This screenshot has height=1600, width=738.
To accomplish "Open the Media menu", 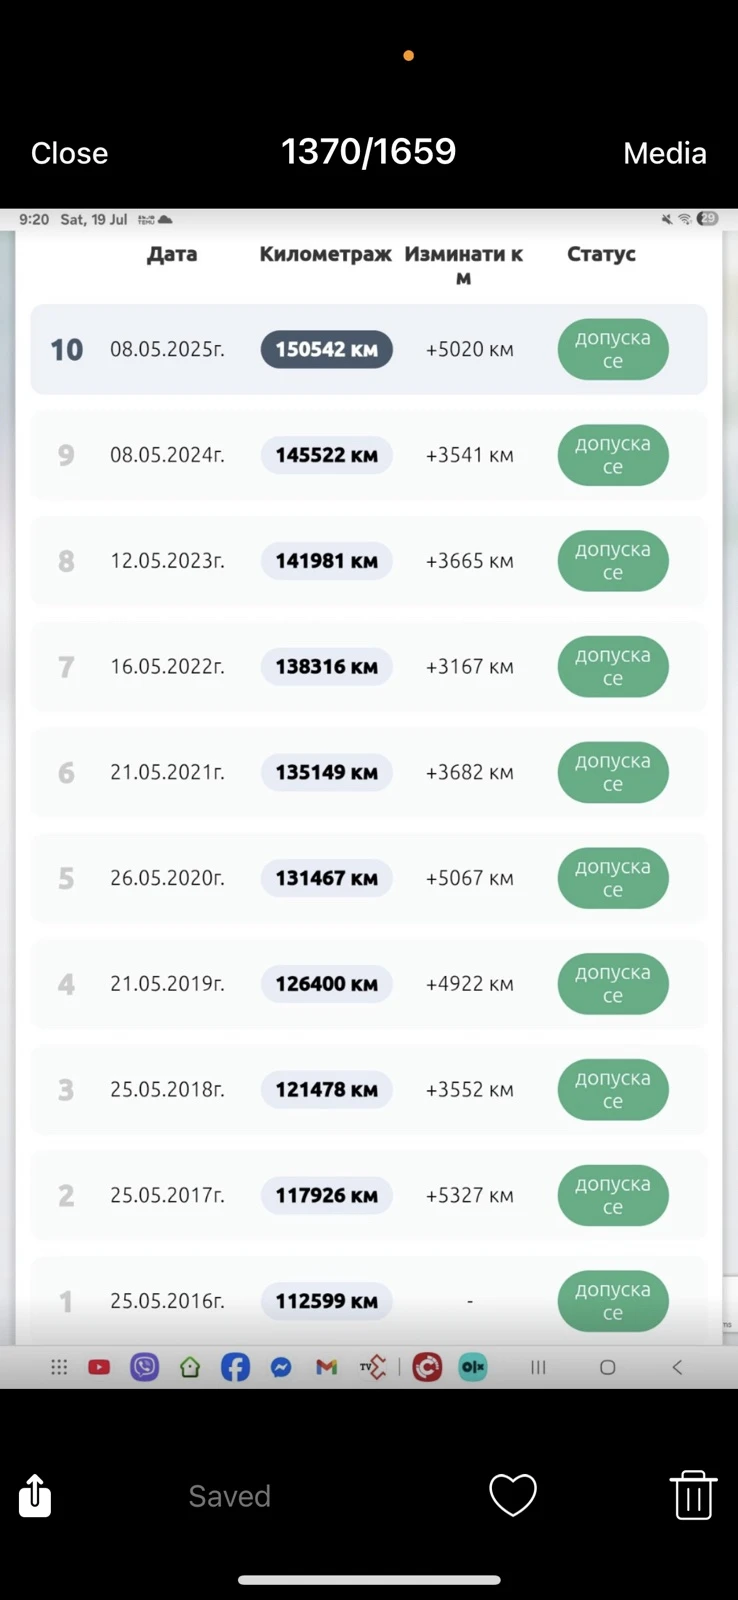I will coord(664,153).
